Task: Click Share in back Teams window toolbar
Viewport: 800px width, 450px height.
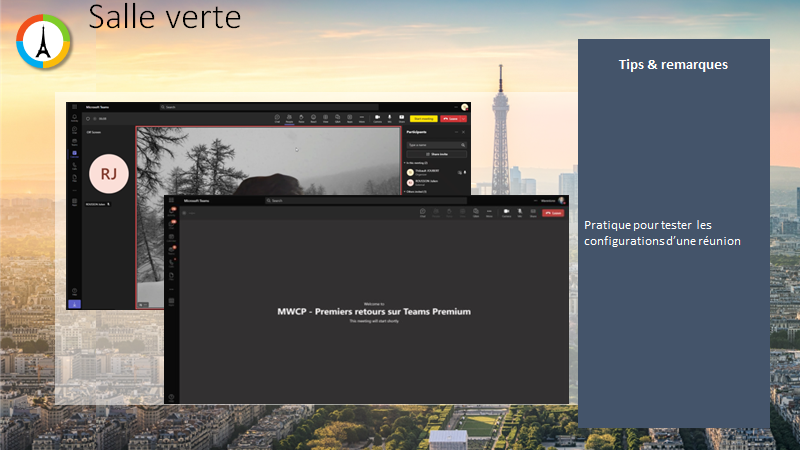Action: (402, 118)
